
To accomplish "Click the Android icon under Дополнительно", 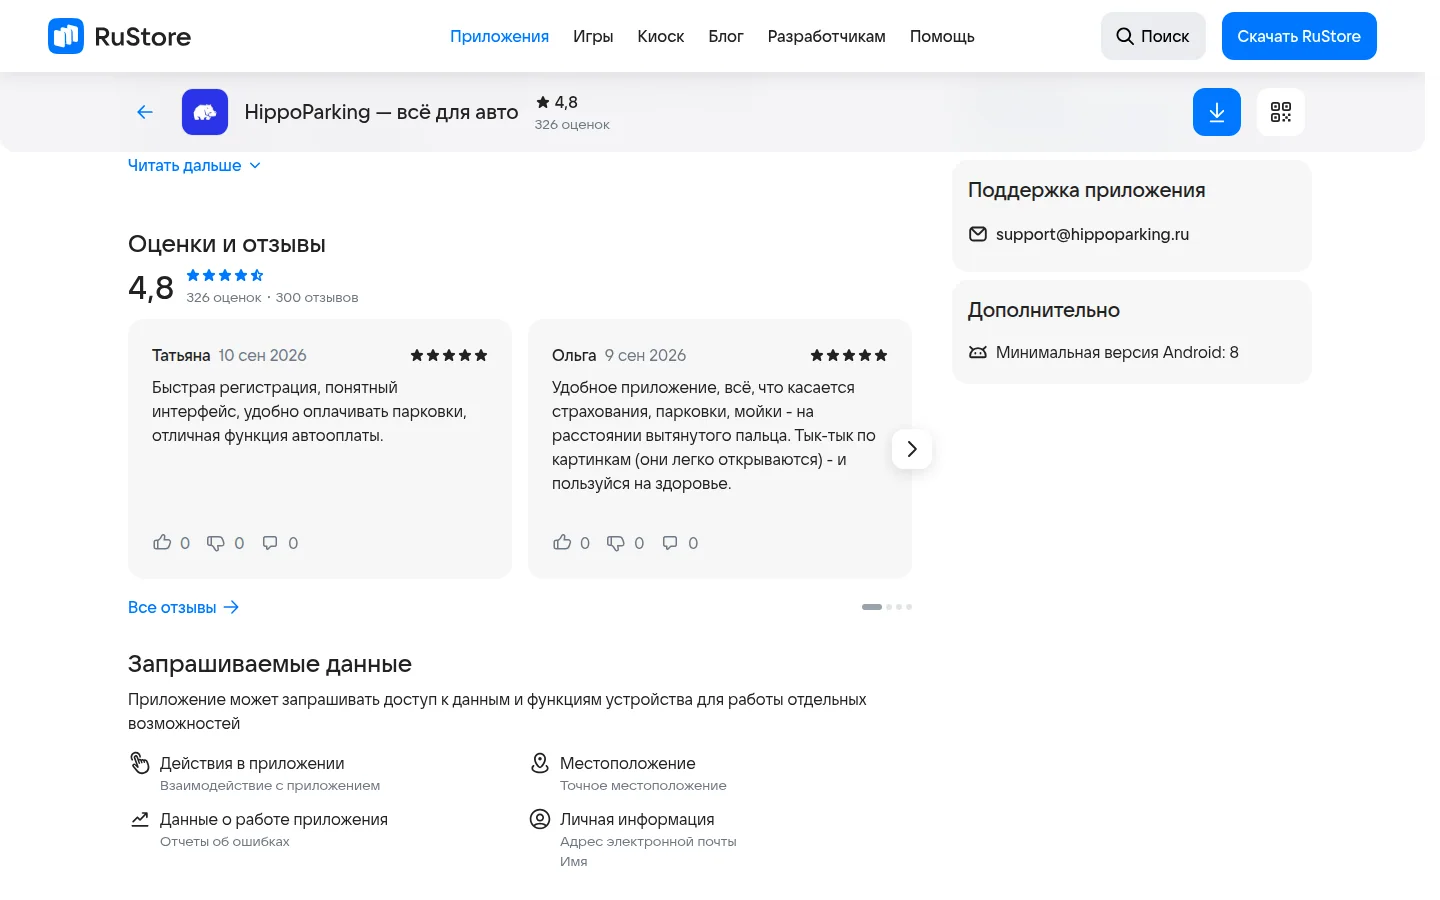I will coord(978,352).
